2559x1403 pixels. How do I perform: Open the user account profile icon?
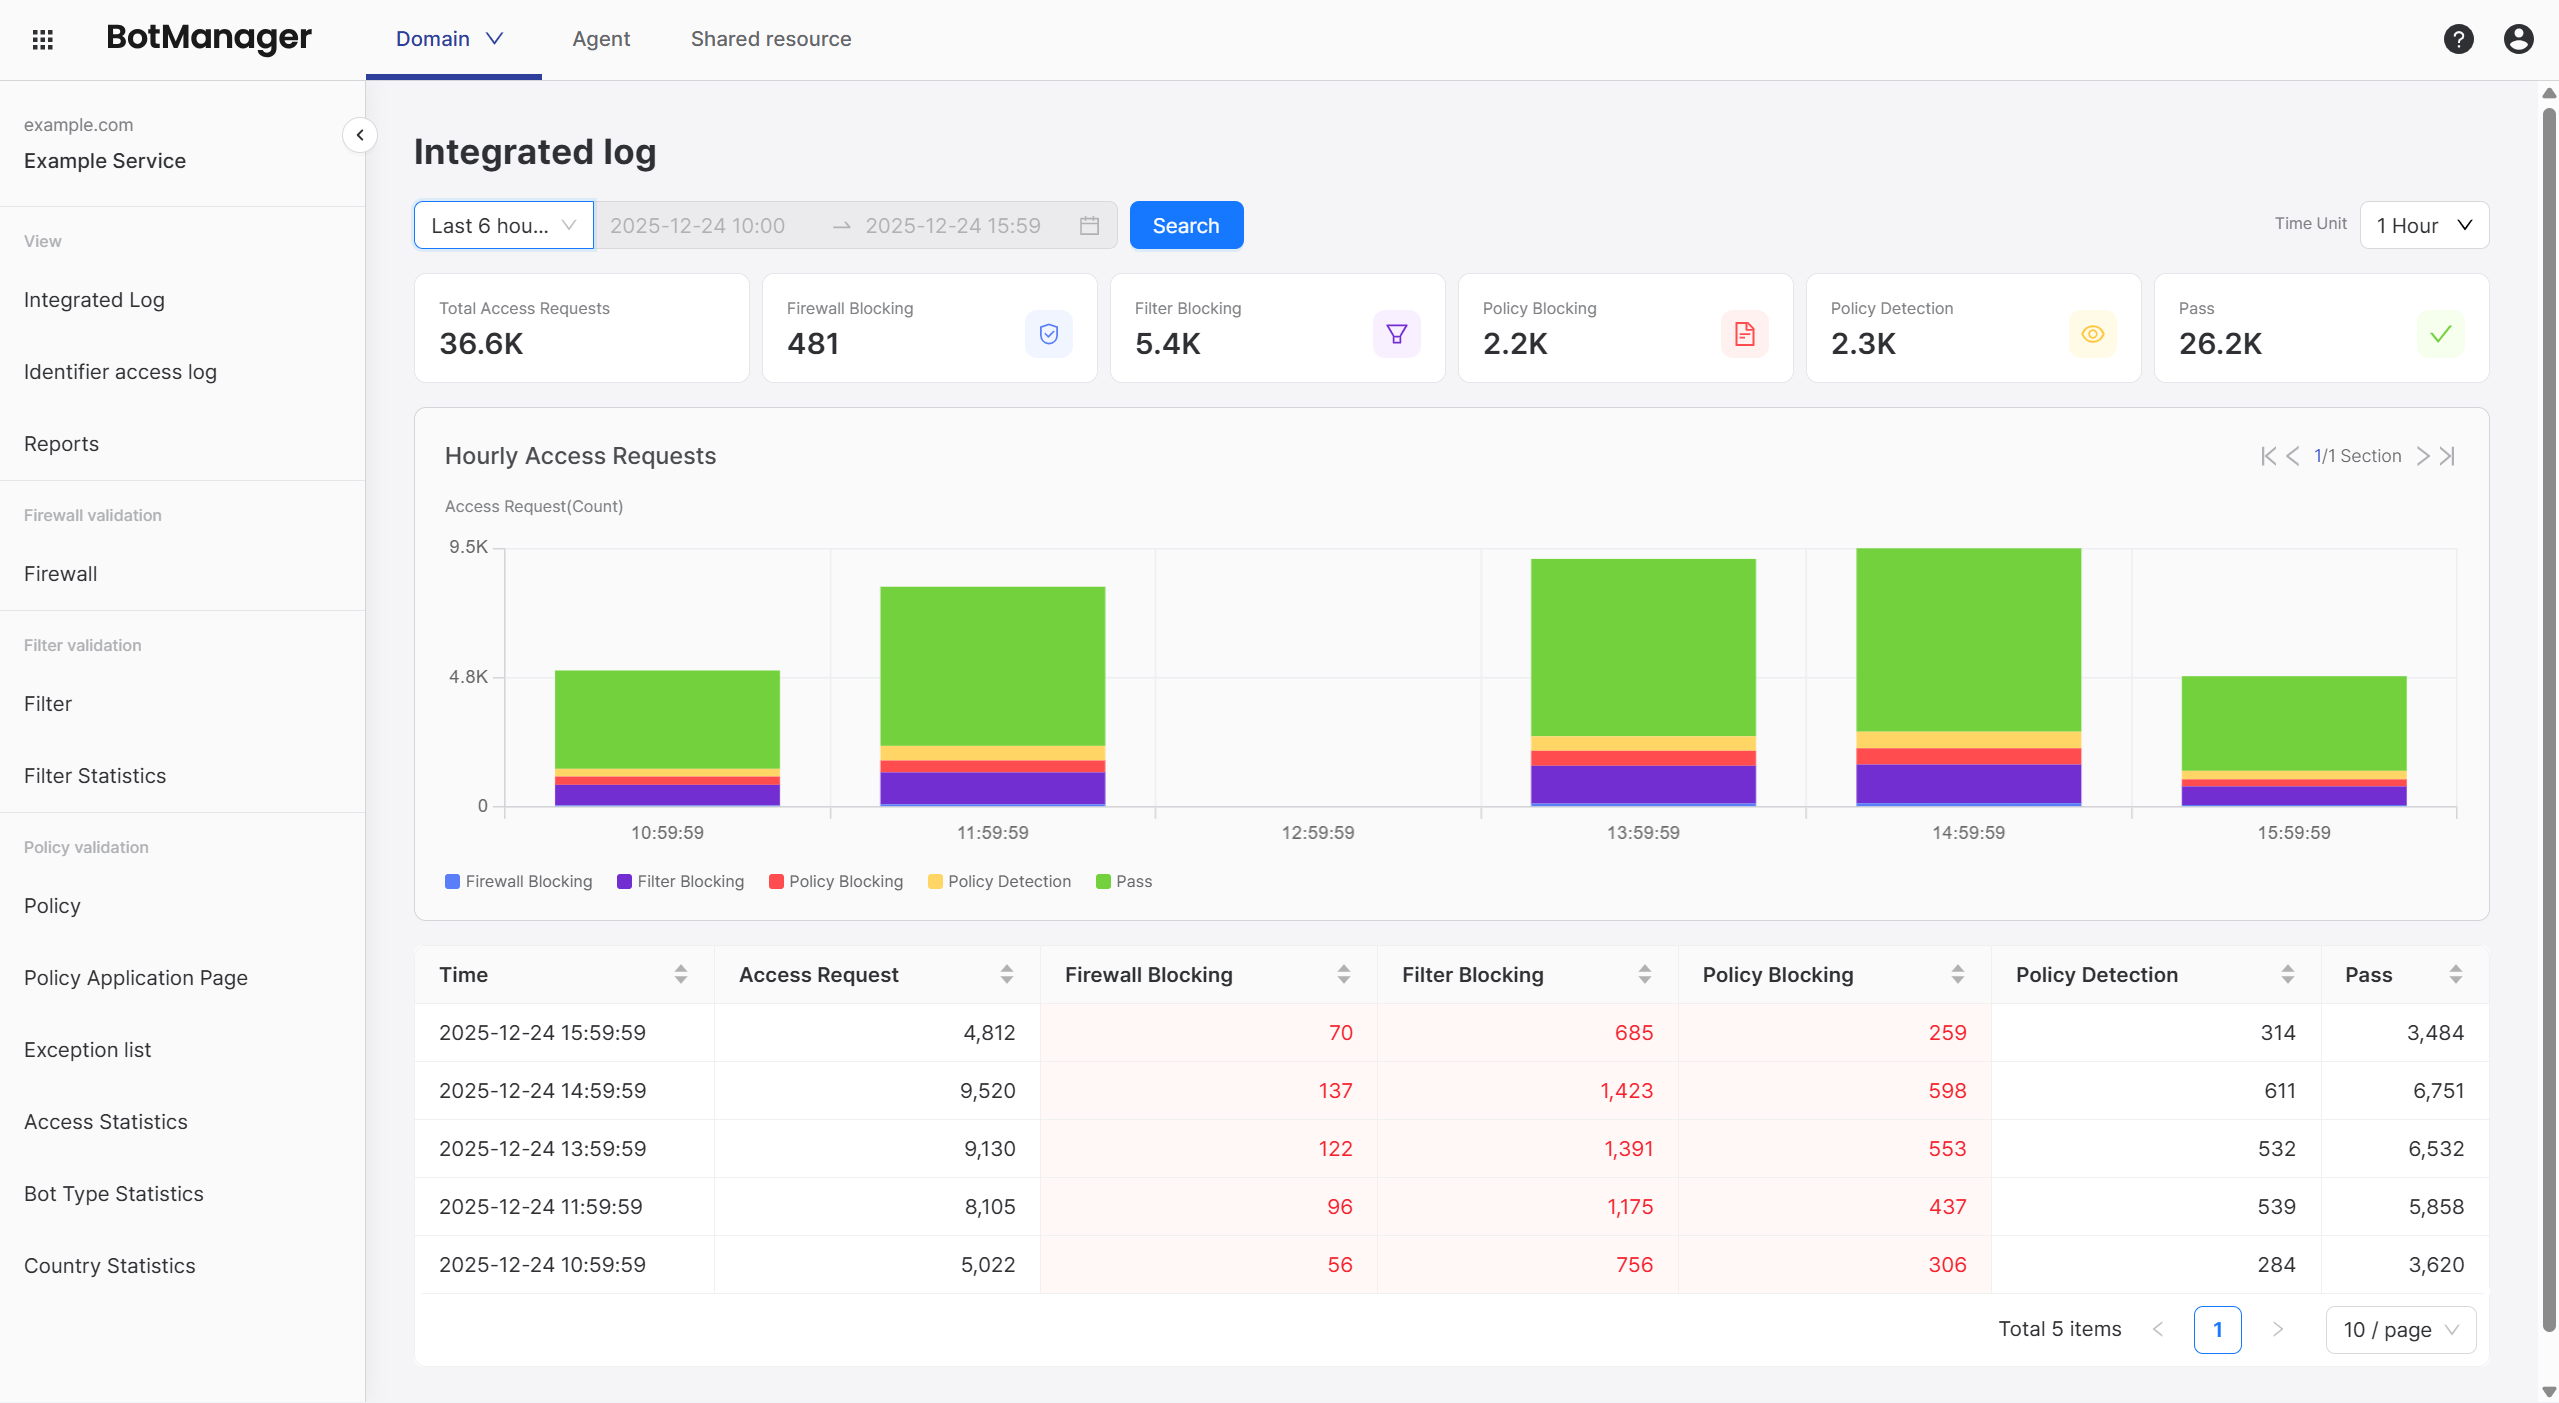[2518, 39]
